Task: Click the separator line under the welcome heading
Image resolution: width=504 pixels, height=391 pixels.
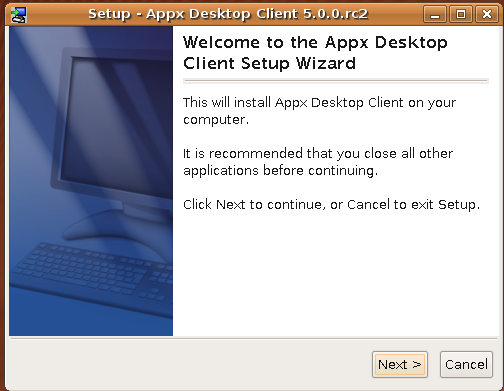Action: click(x=336, y=81)
